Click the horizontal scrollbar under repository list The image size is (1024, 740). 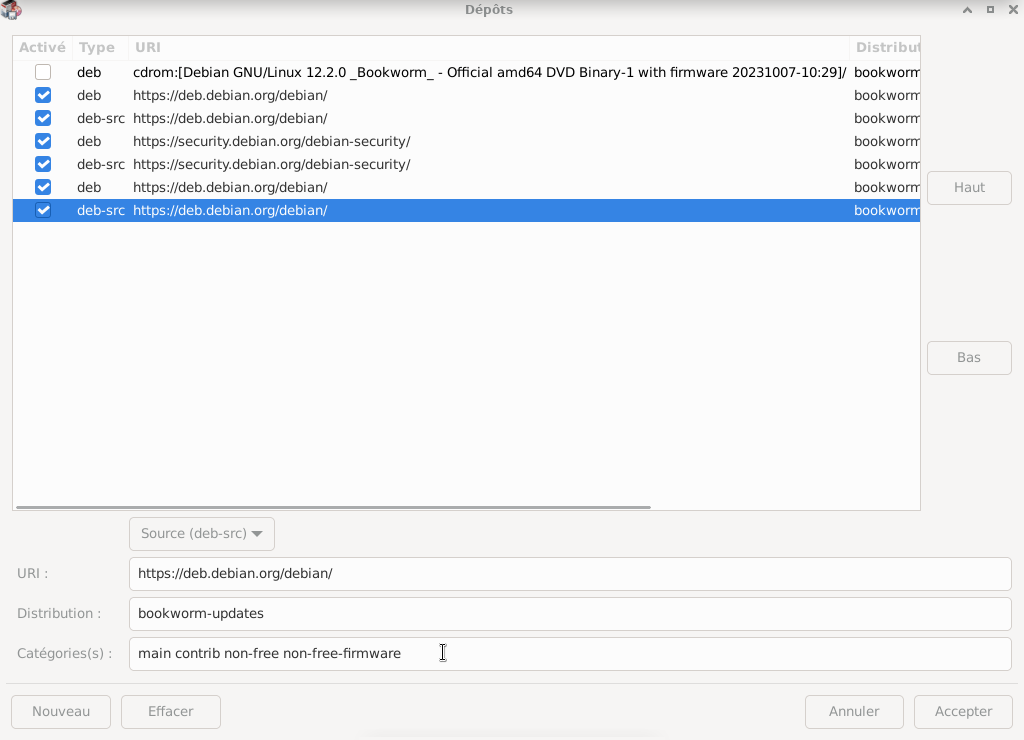coord(333,507)
